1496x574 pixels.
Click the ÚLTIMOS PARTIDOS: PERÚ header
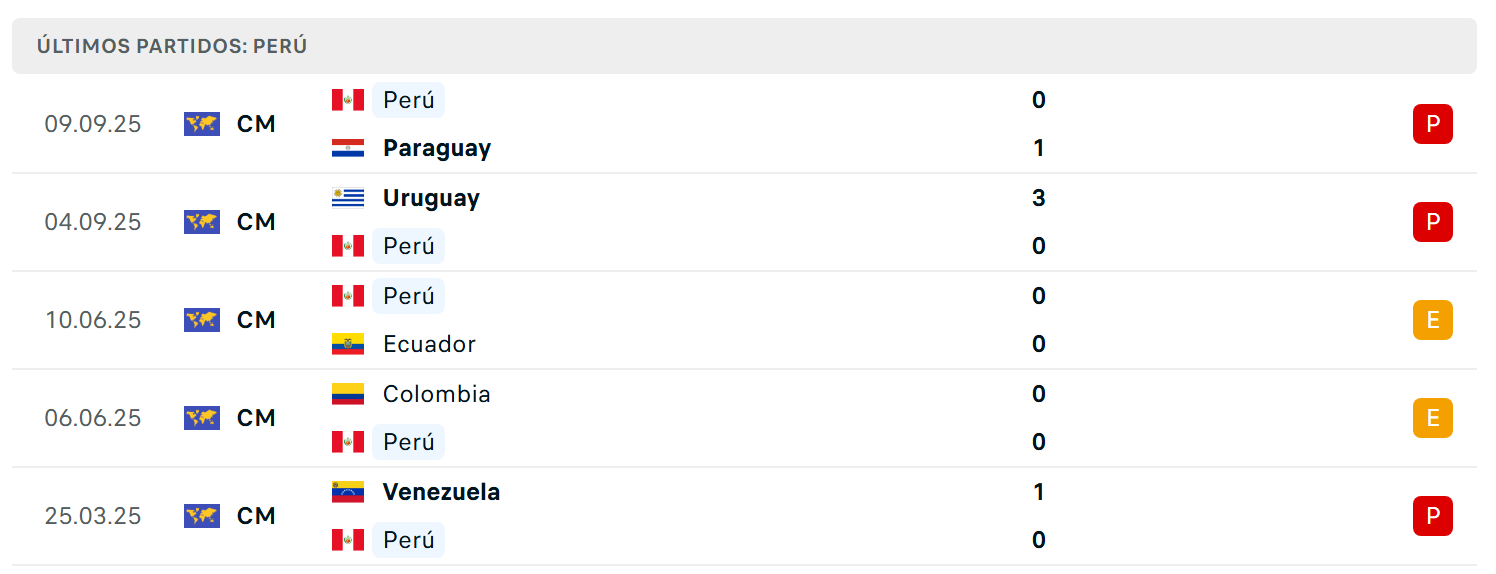[172, 46]
